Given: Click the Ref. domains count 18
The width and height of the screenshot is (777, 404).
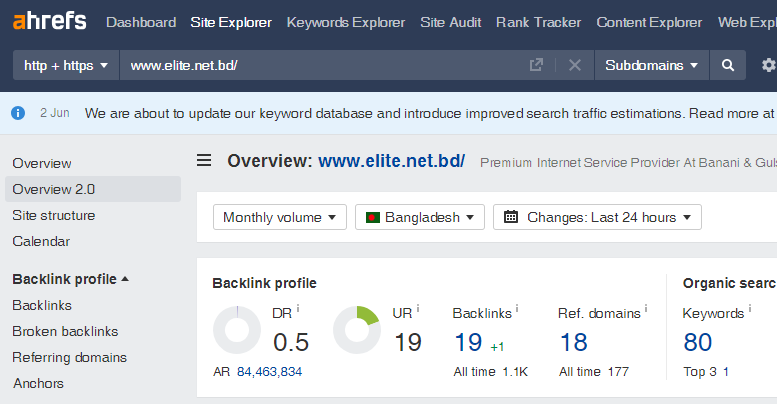Looking at the screenshot, I should click(574, 342).
